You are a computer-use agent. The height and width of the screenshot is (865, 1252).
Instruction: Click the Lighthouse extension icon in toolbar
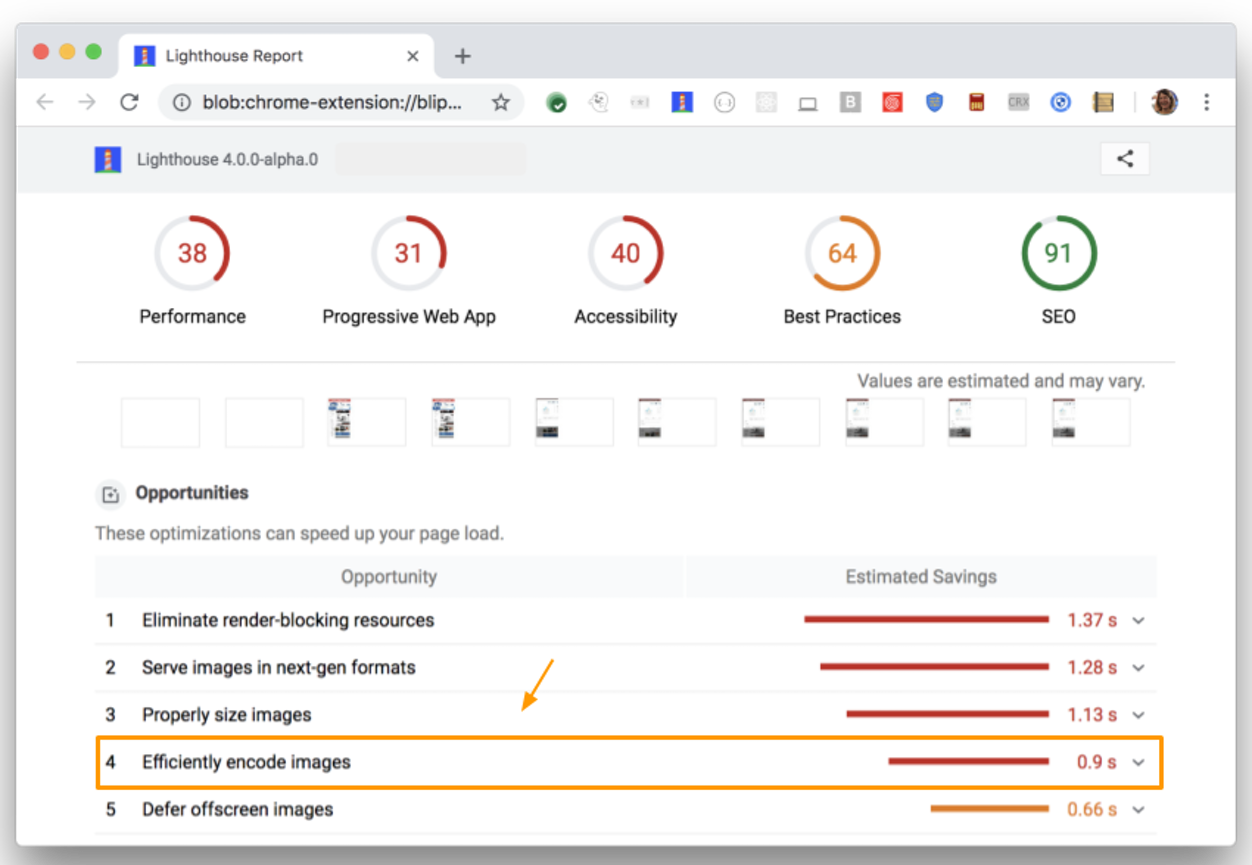[682, 102]
